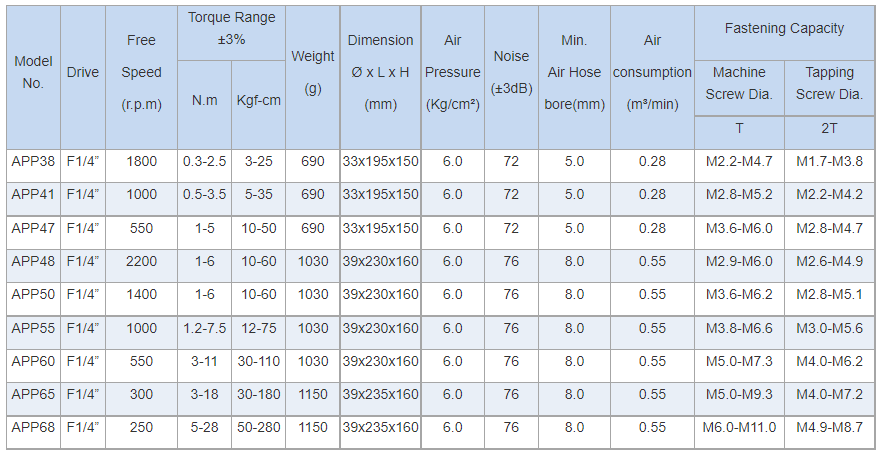Select the APP65 model cell

click(x=33, y=394)
